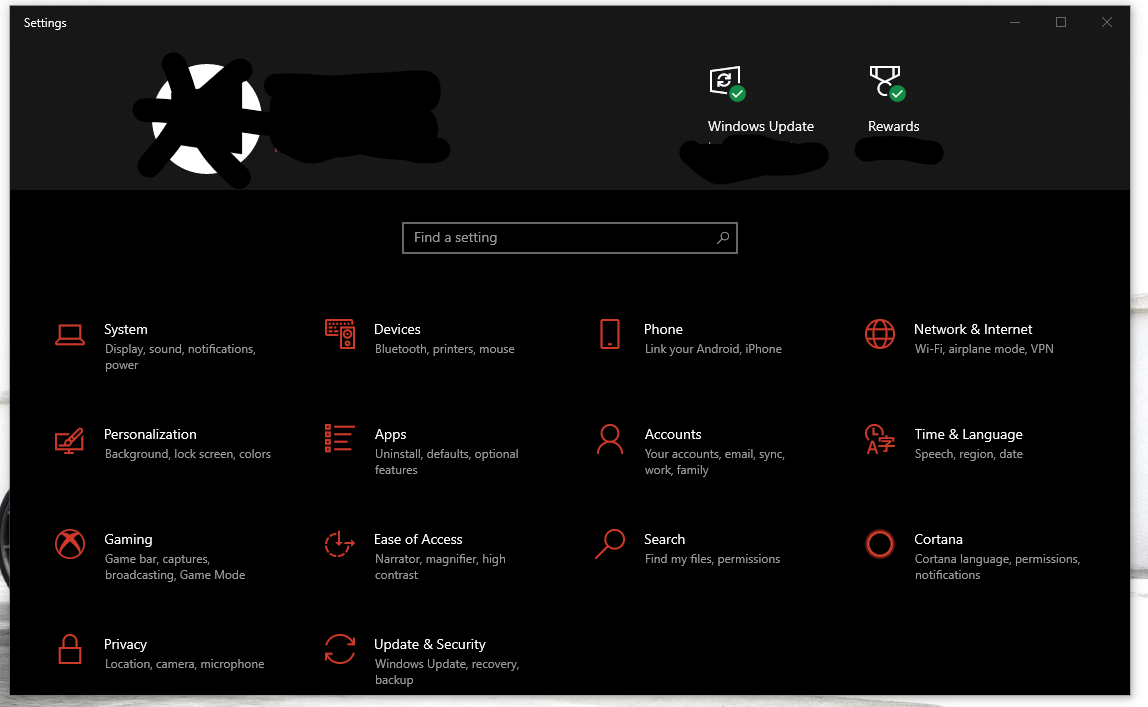The height and width of the screenshot is (707, 1148).
Task: Open the Gaming Xbox icon
Action: click(70, 544)
